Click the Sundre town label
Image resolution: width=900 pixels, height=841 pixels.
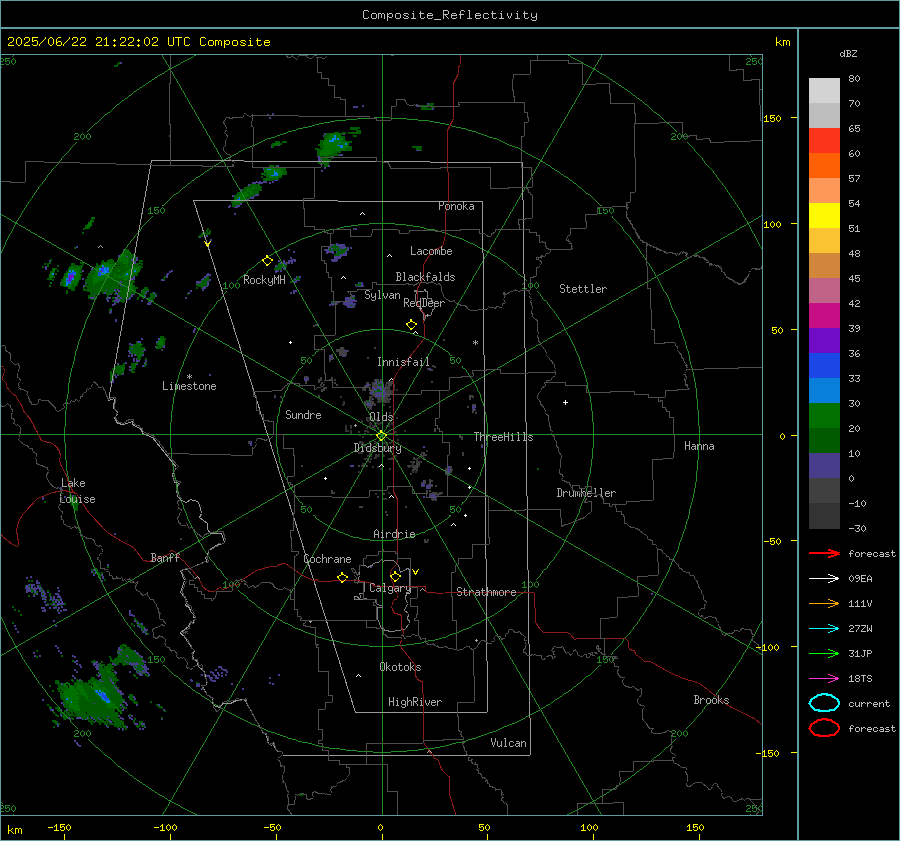click(x=304, y=415)
